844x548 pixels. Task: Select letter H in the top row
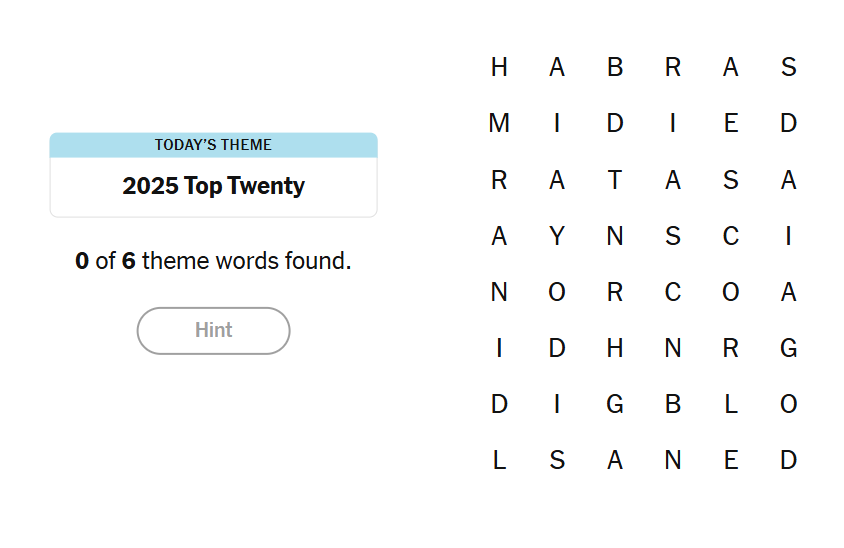tap(499, 68)
